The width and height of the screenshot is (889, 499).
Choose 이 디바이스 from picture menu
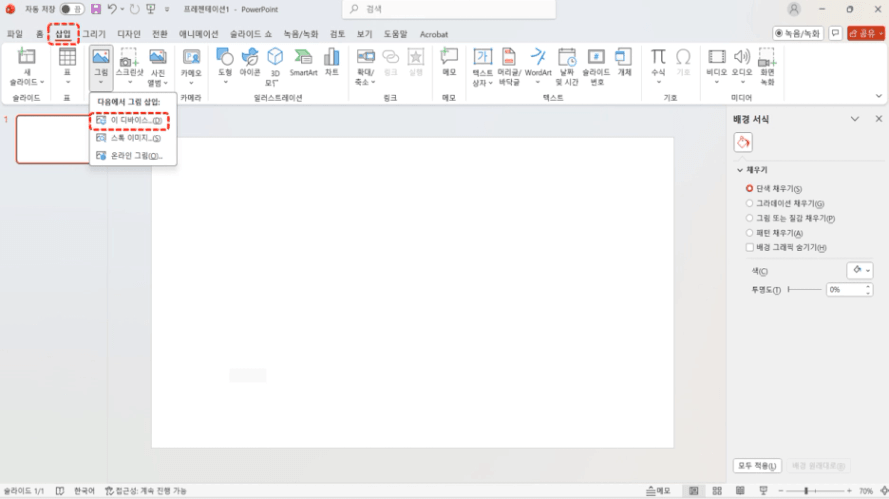pyautogui.click(x=130, y=120)
